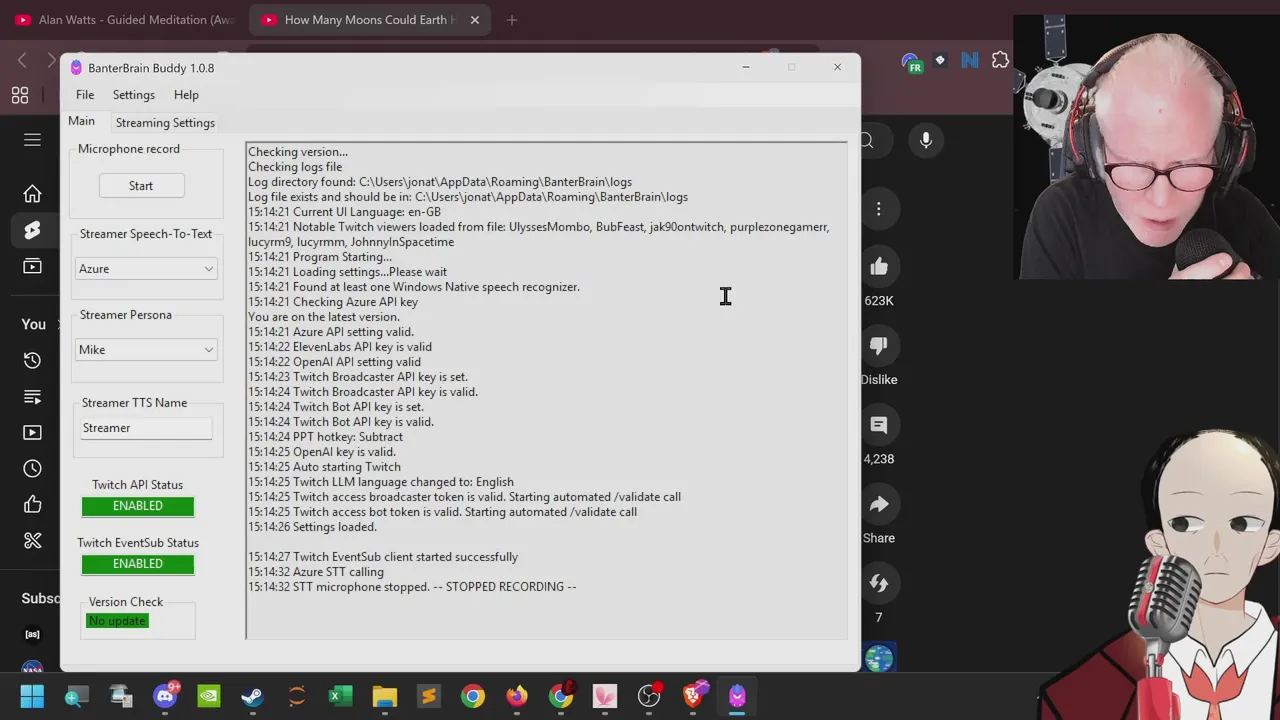Open the YouTube hamburger guide menu

tap(32, 140)
